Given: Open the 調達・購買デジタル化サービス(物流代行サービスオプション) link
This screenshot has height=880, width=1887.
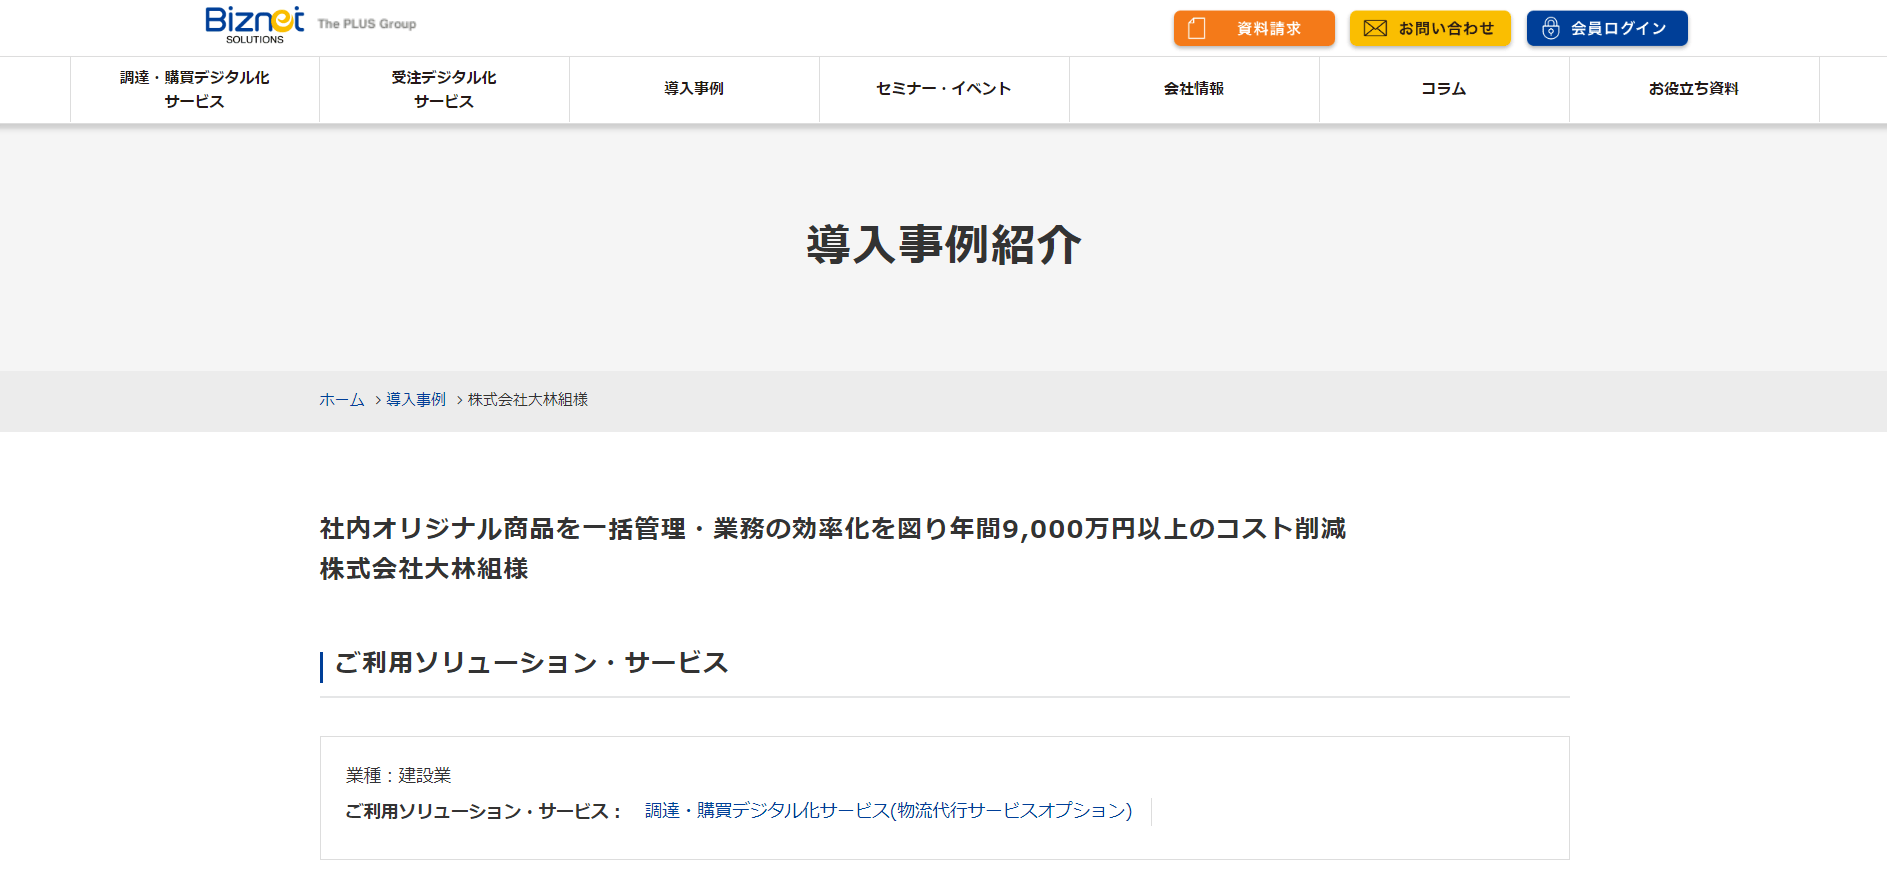Looking at the screenshot, I should (x=888, y=811).
